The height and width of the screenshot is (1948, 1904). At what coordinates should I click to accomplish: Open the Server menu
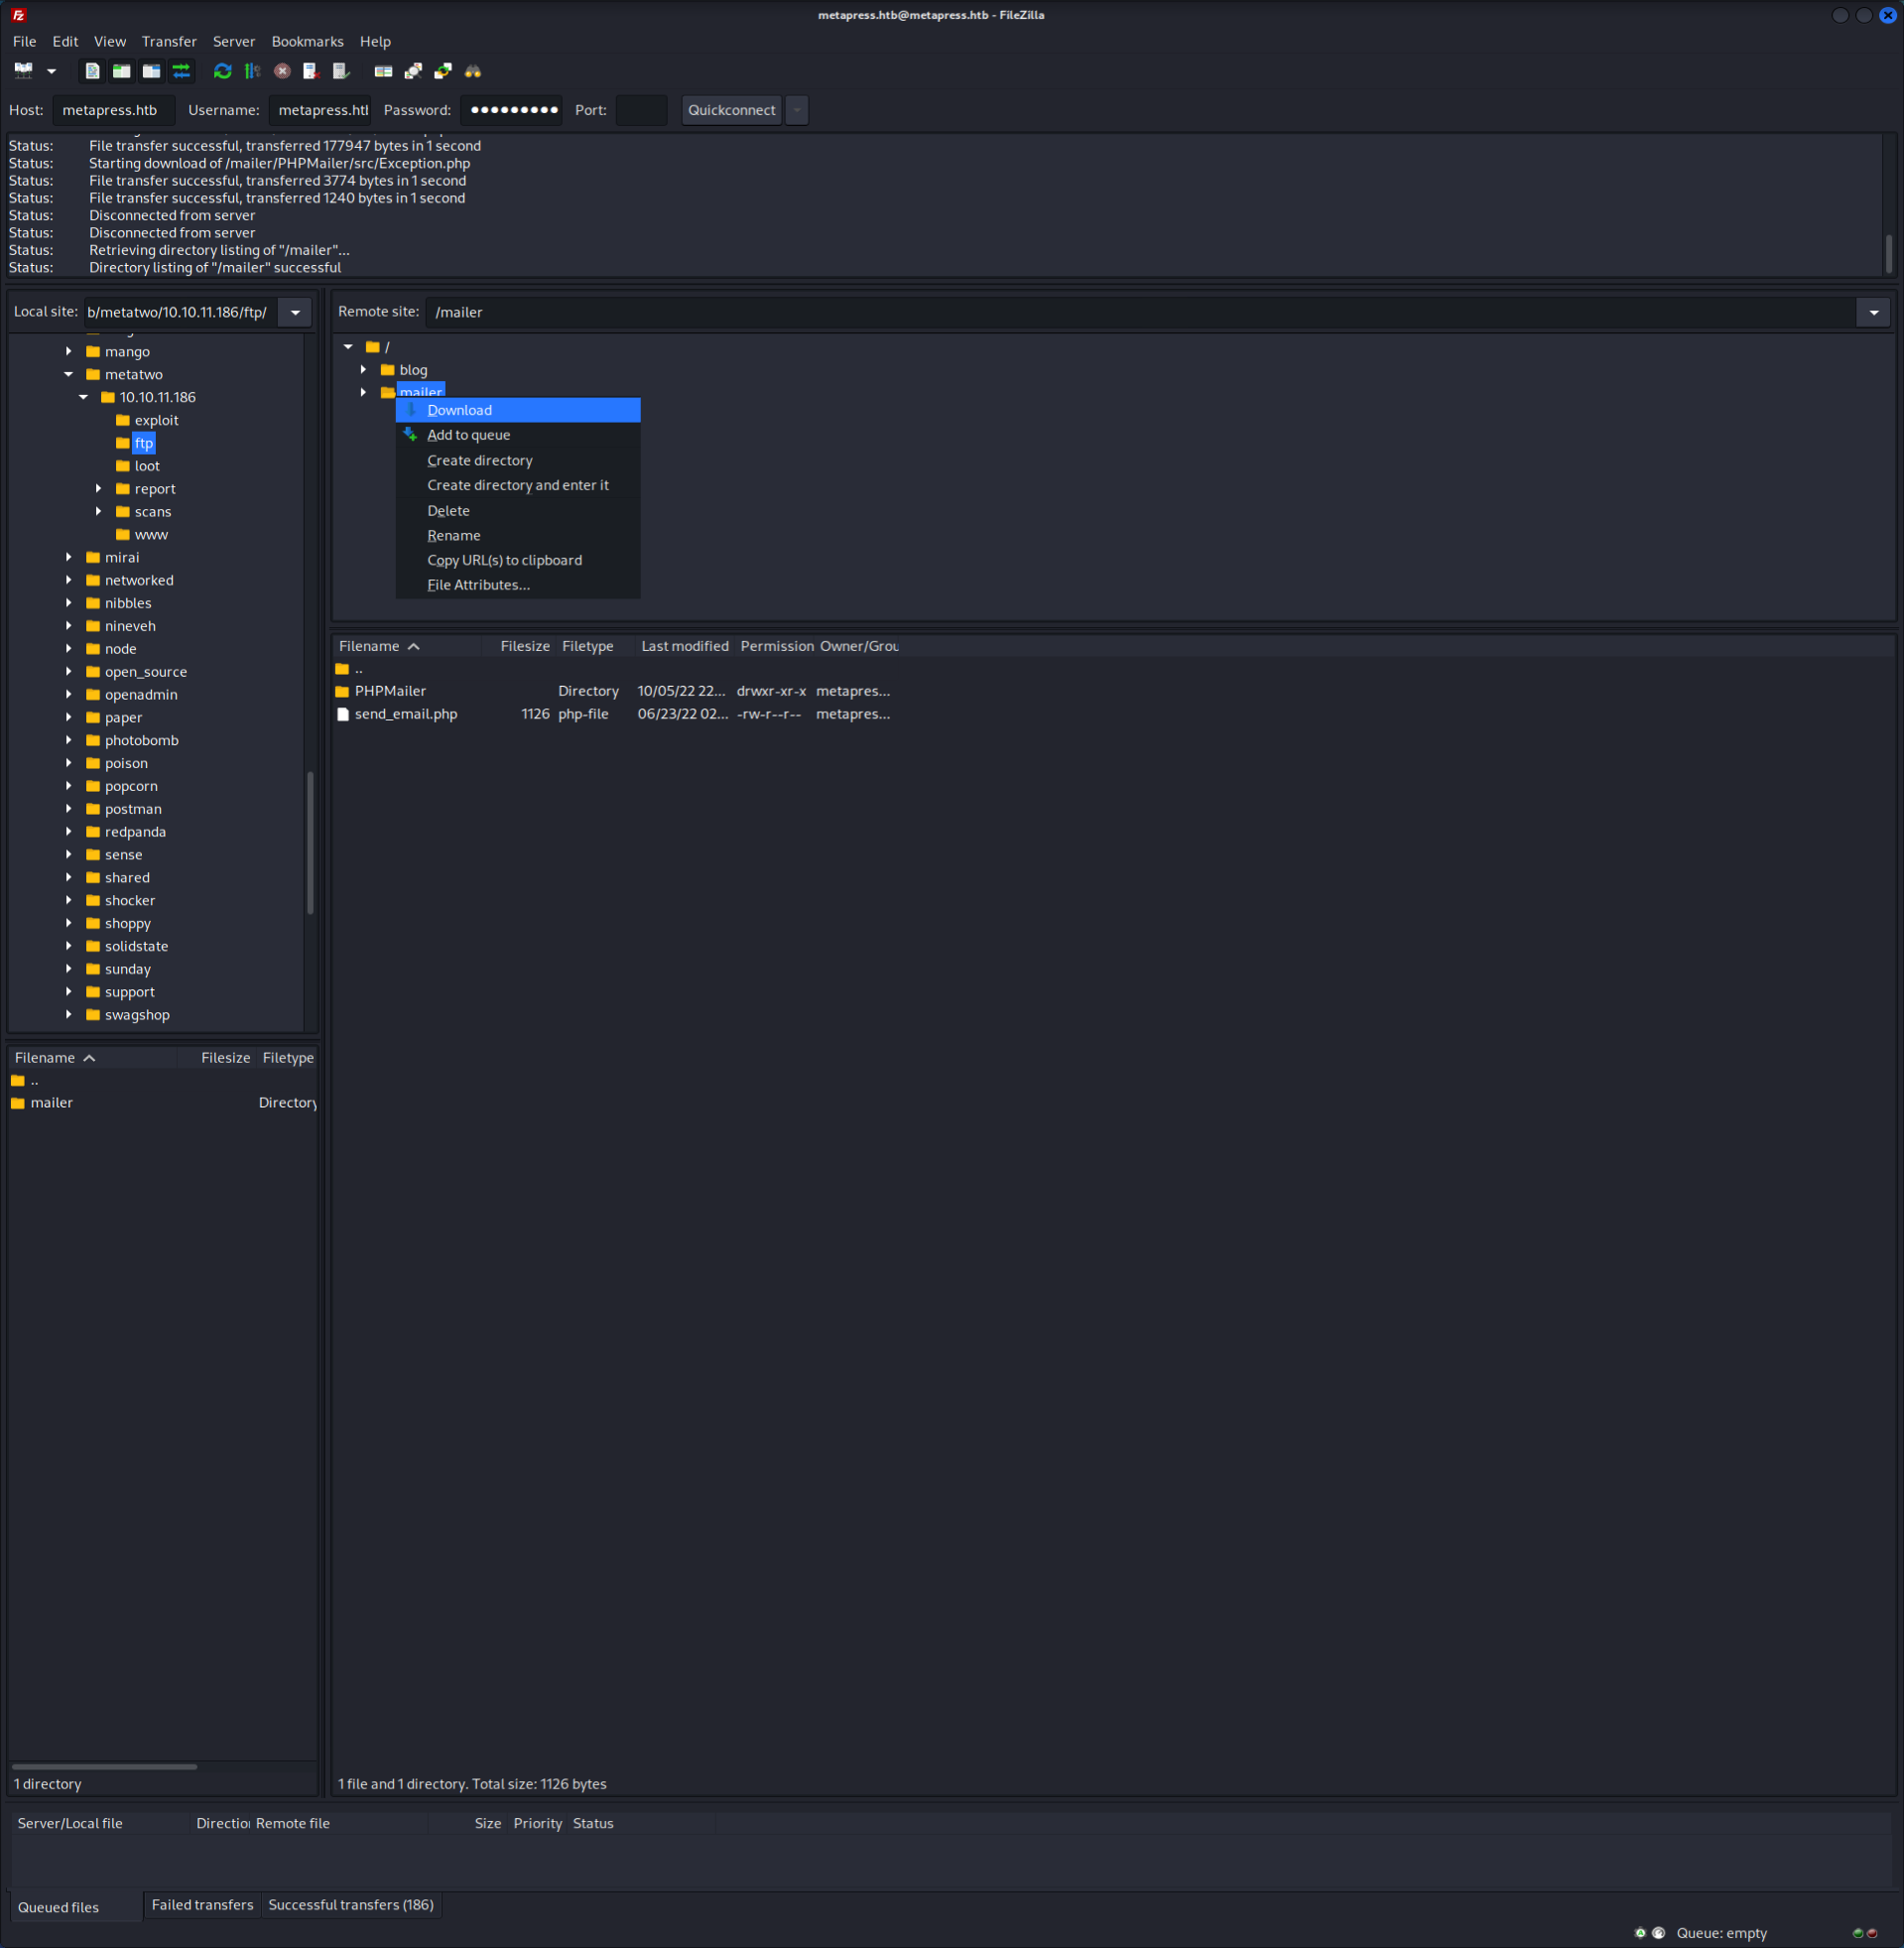click(234, 41)
